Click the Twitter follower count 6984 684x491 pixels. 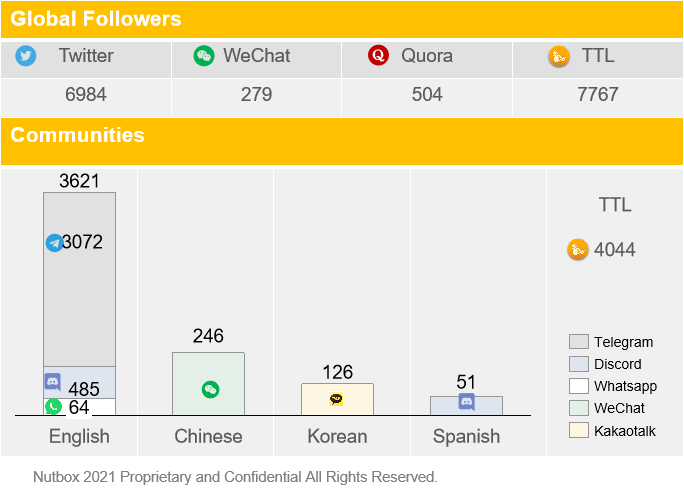point(86,94)
